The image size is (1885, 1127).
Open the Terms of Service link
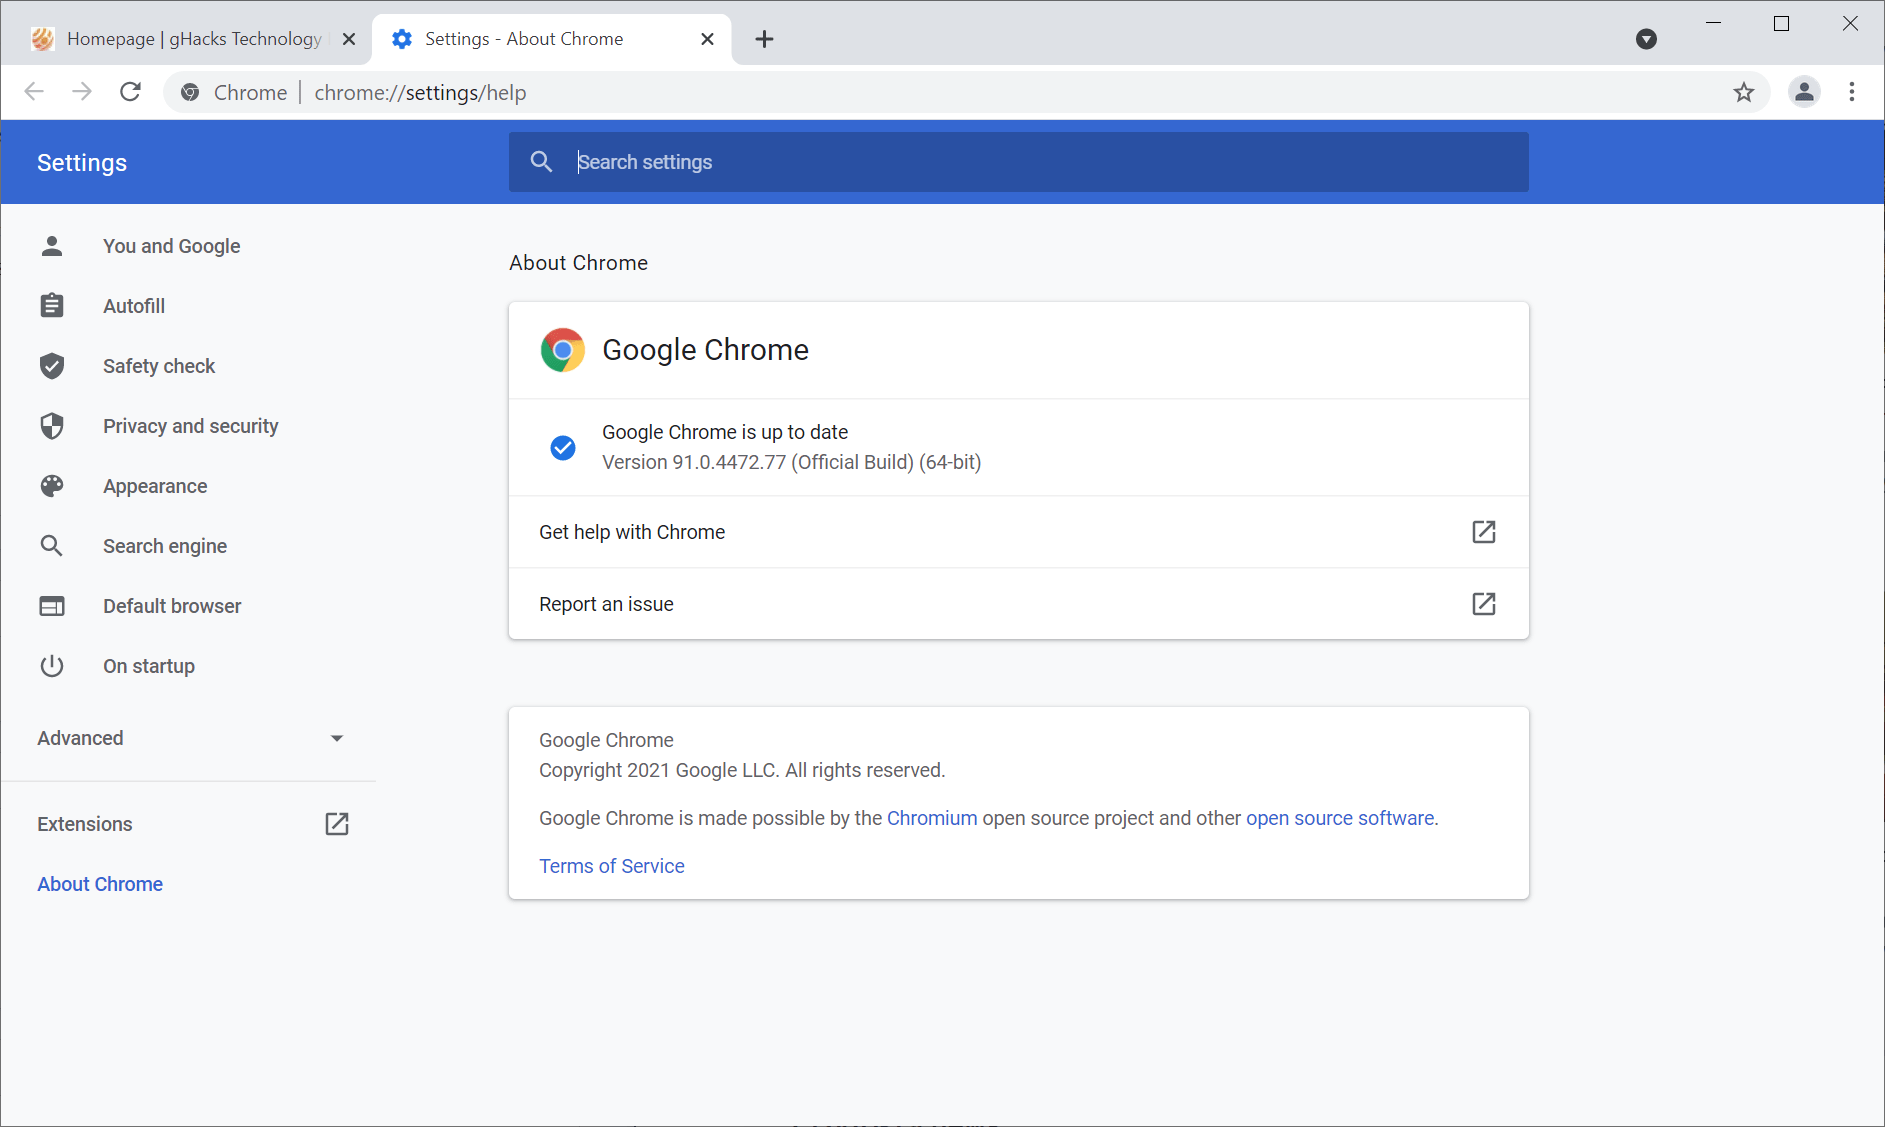pos(612,866)
